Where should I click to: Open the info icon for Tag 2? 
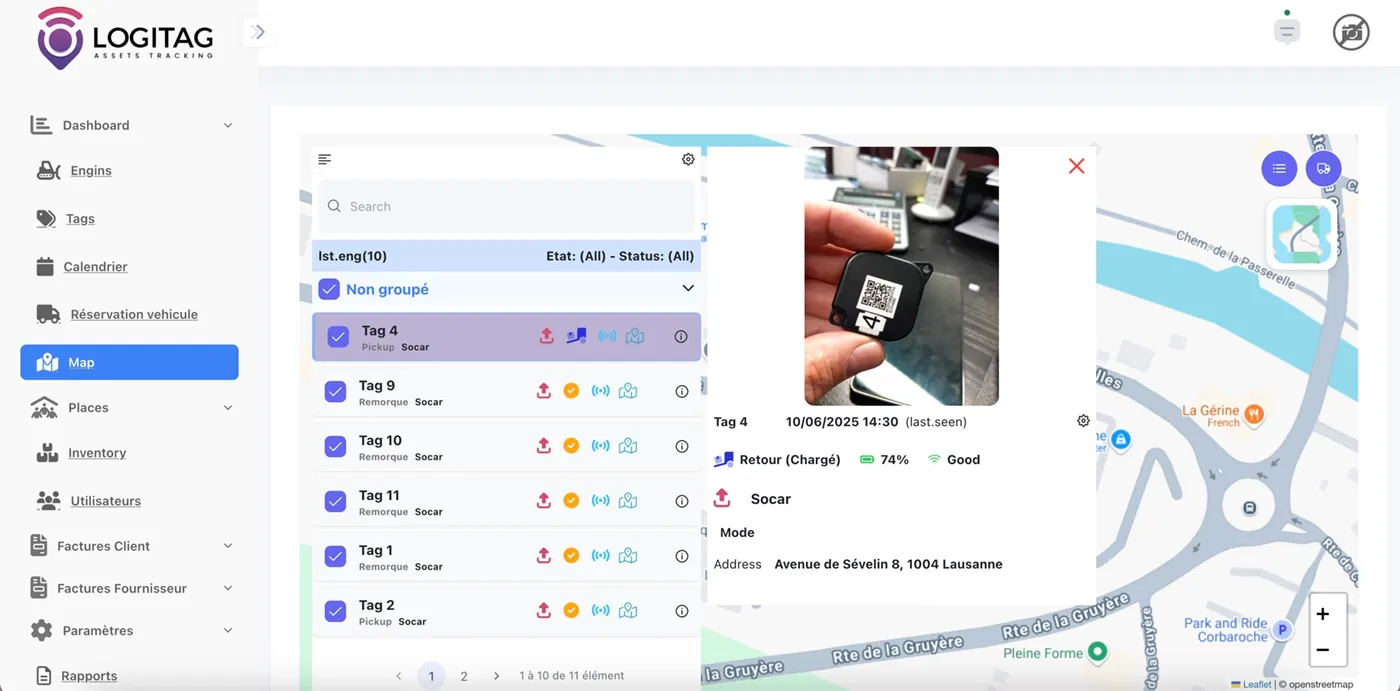681,610
